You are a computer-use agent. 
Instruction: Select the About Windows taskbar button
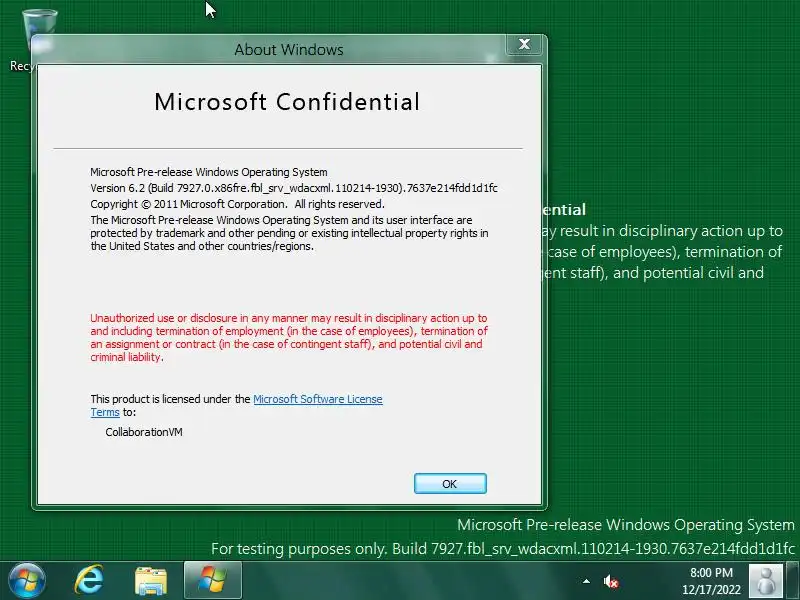pyautogui.click(x=213, y=580)
